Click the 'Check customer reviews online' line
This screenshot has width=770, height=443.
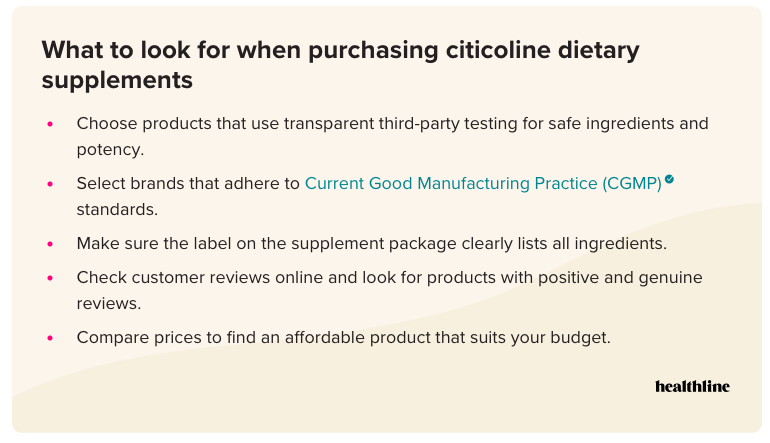point(389,277)
